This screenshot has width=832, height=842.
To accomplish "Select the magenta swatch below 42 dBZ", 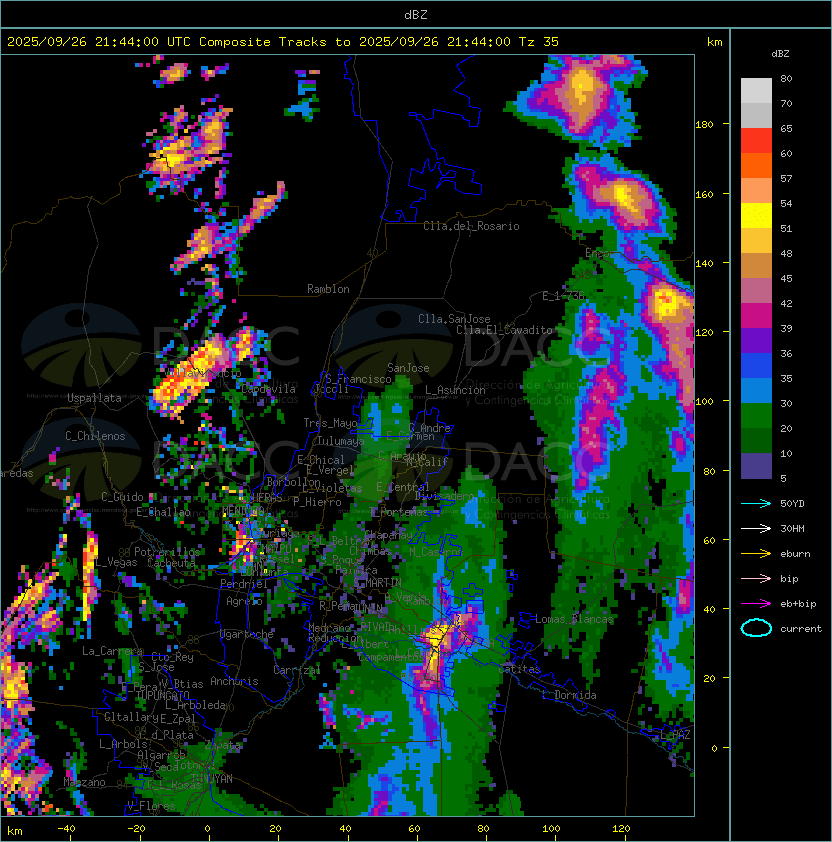I will click(756, 316).
